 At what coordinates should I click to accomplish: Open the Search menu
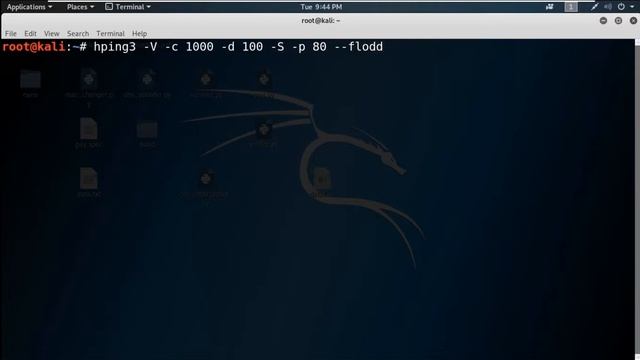78,33
